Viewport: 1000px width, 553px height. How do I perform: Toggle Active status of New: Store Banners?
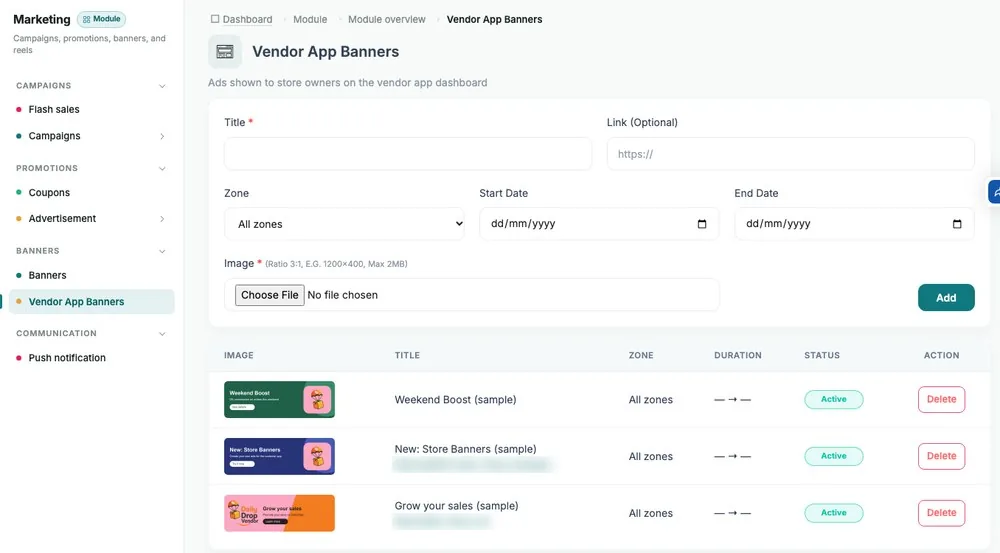click(834, 456)
